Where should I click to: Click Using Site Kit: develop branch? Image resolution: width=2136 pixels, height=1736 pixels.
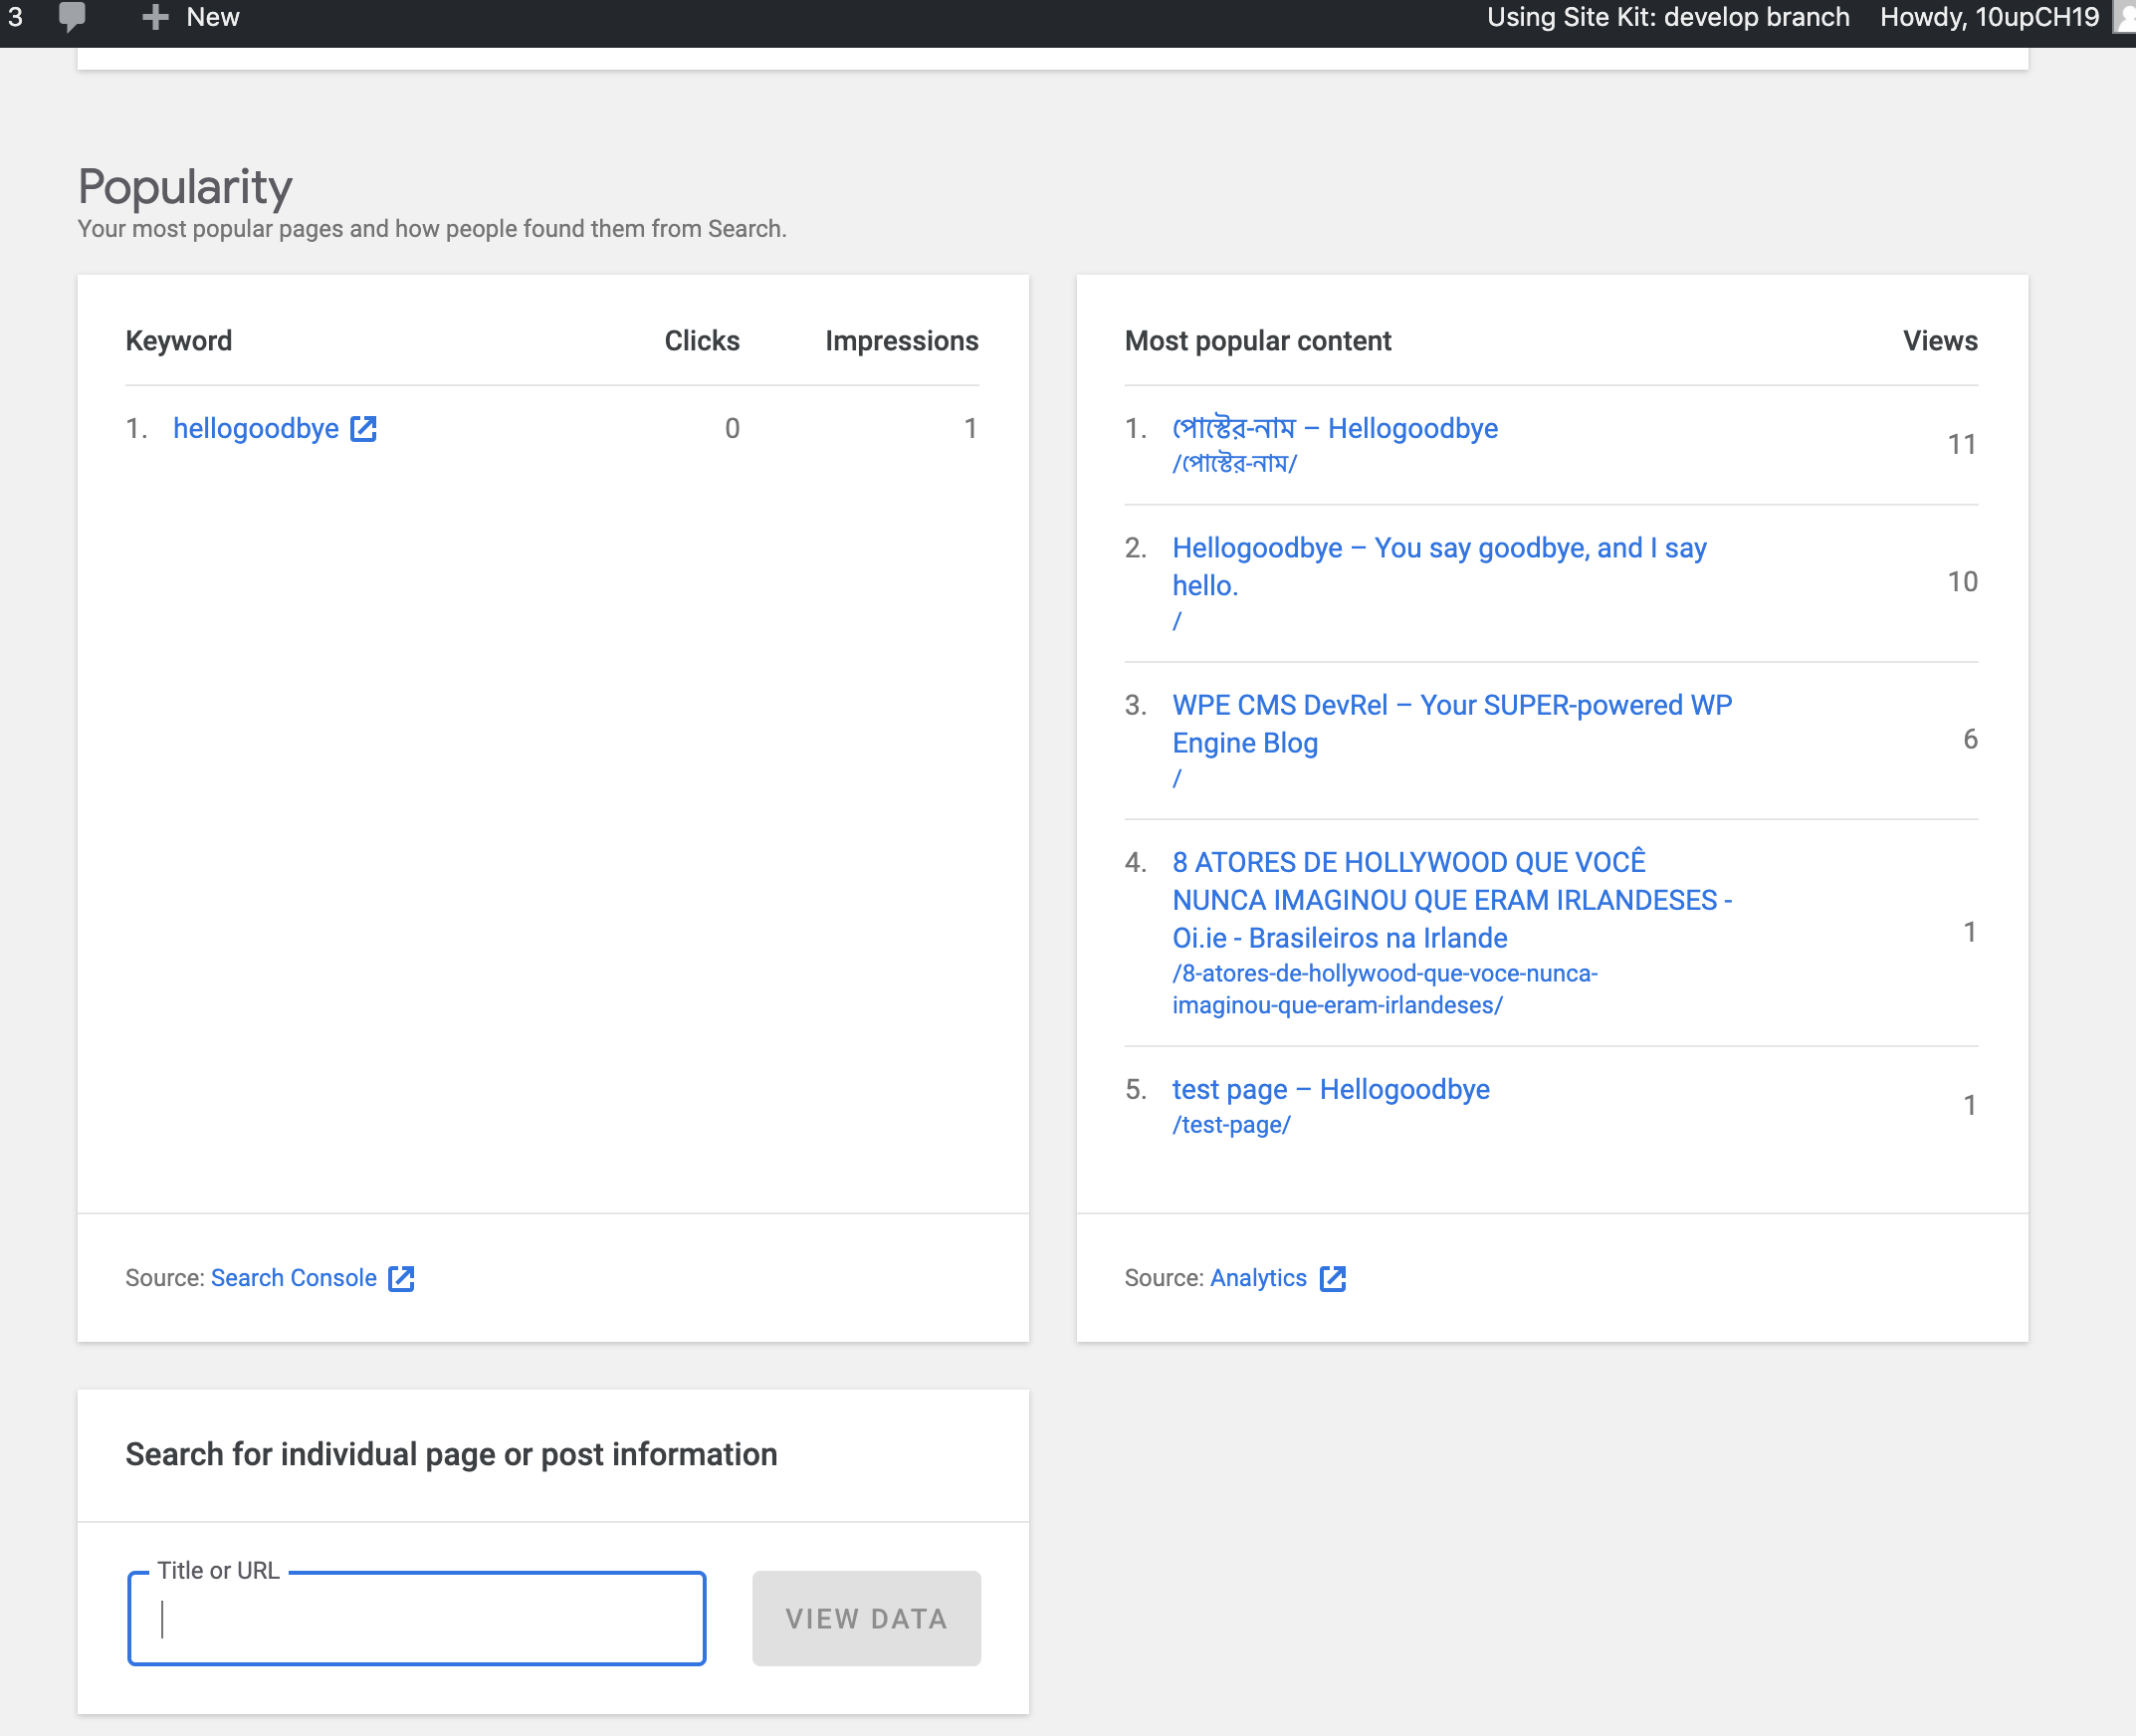tap(1667, 16)
